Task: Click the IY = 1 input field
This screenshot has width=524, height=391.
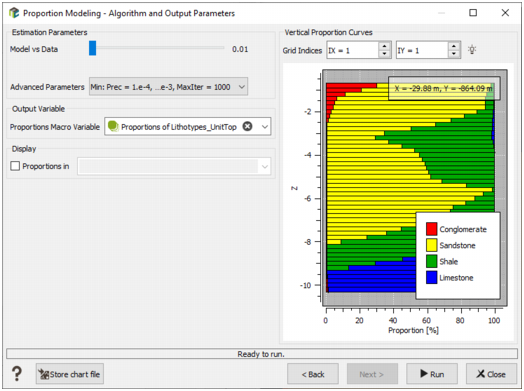Action: point(422,50)
